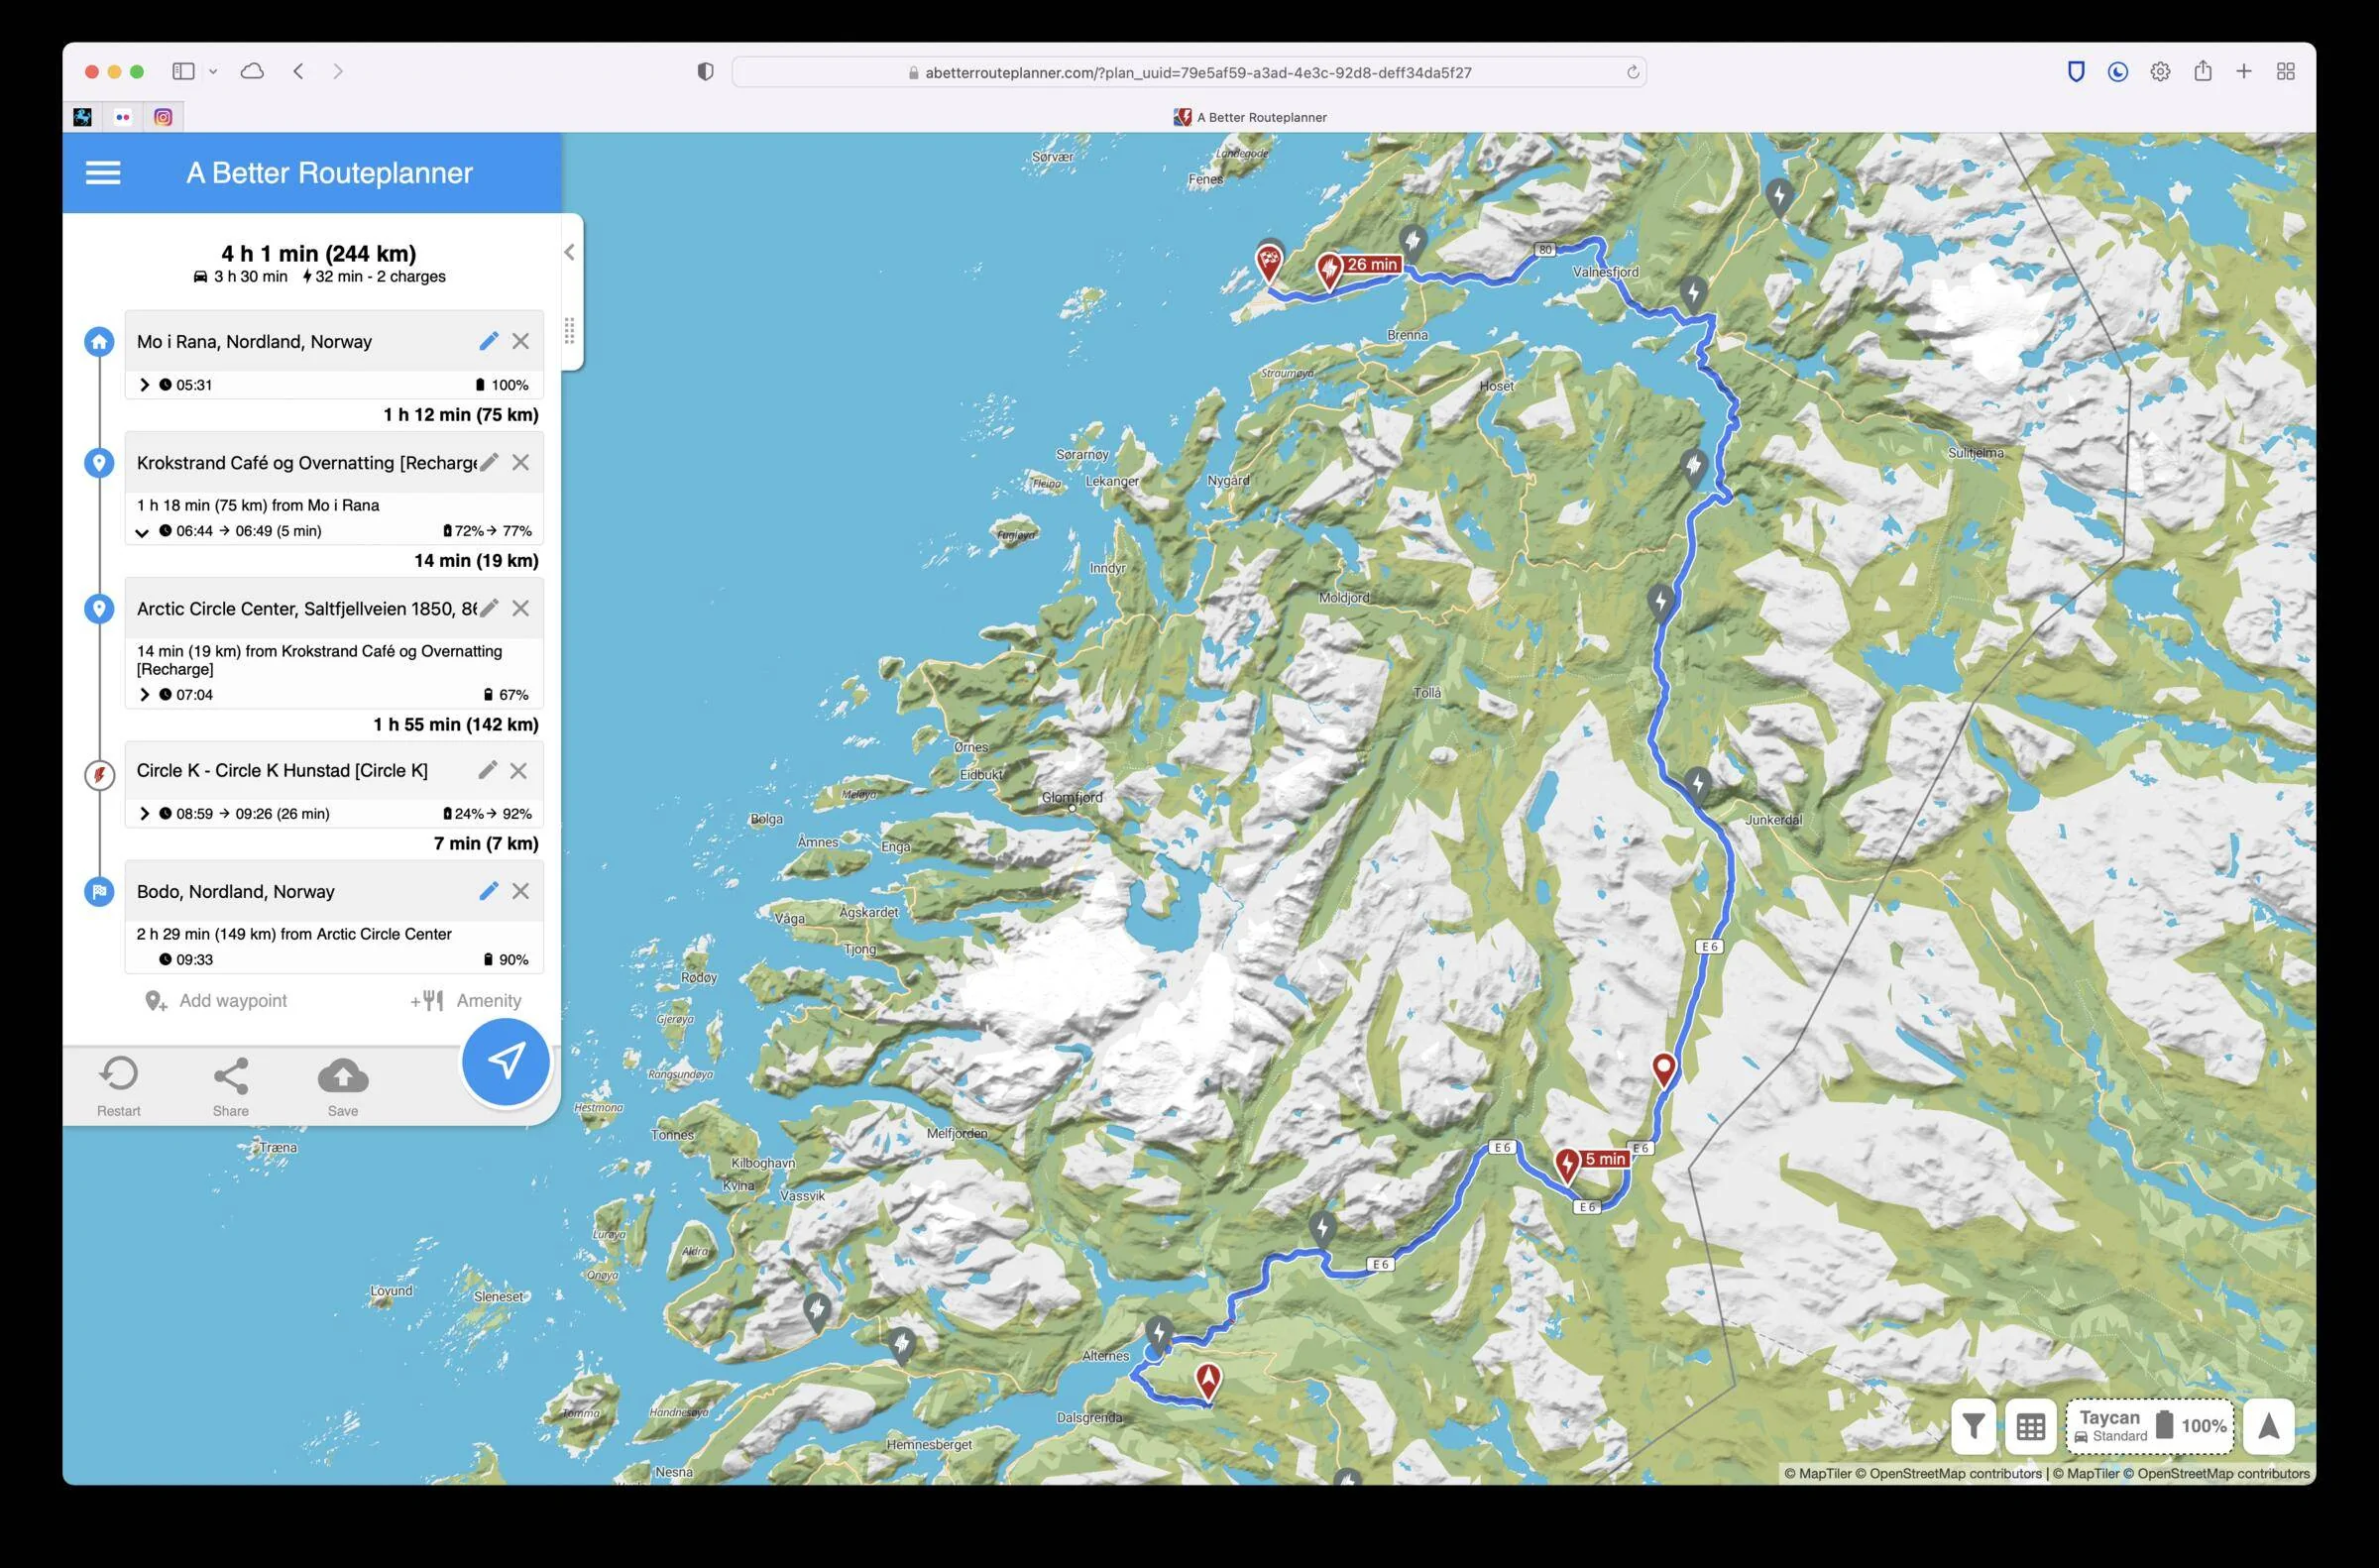This screenshot has width=2379, height=1568.
Task: Reload the page in Safari
Action: click(x=1632, y=72)
